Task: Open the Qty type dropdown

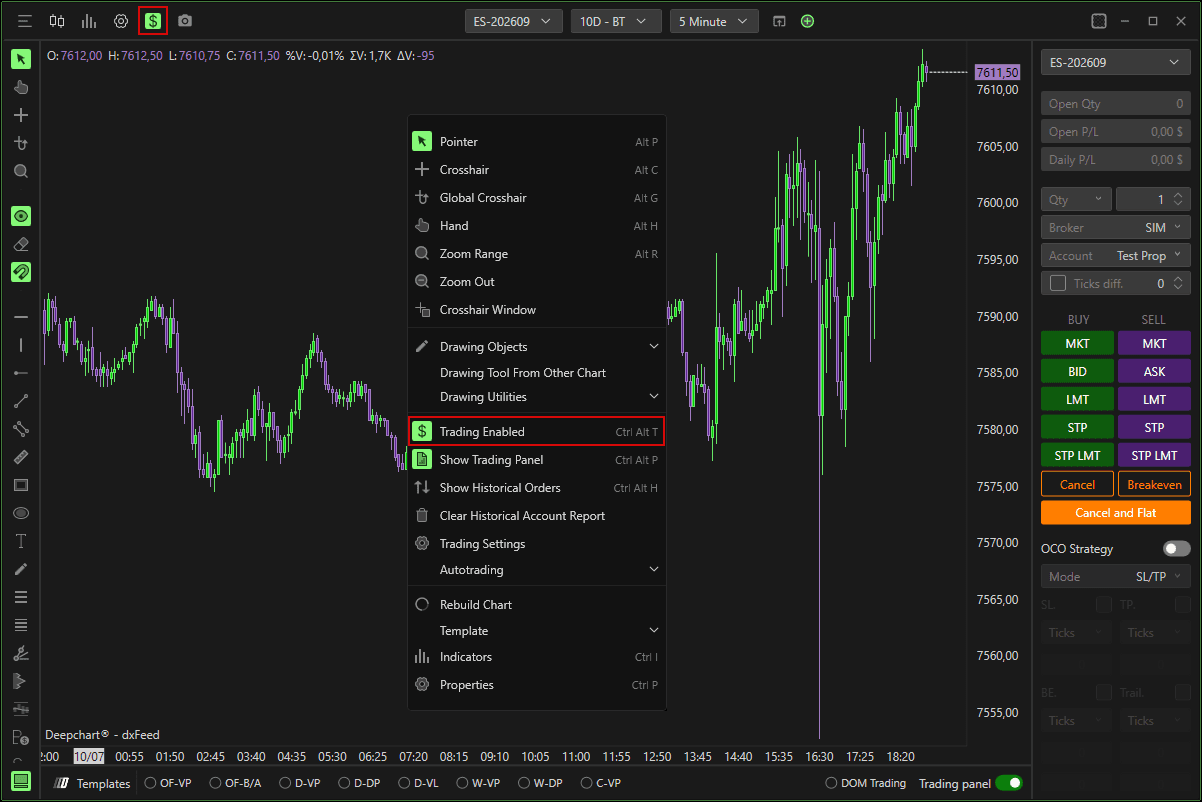Action: tap(1076, 200)
